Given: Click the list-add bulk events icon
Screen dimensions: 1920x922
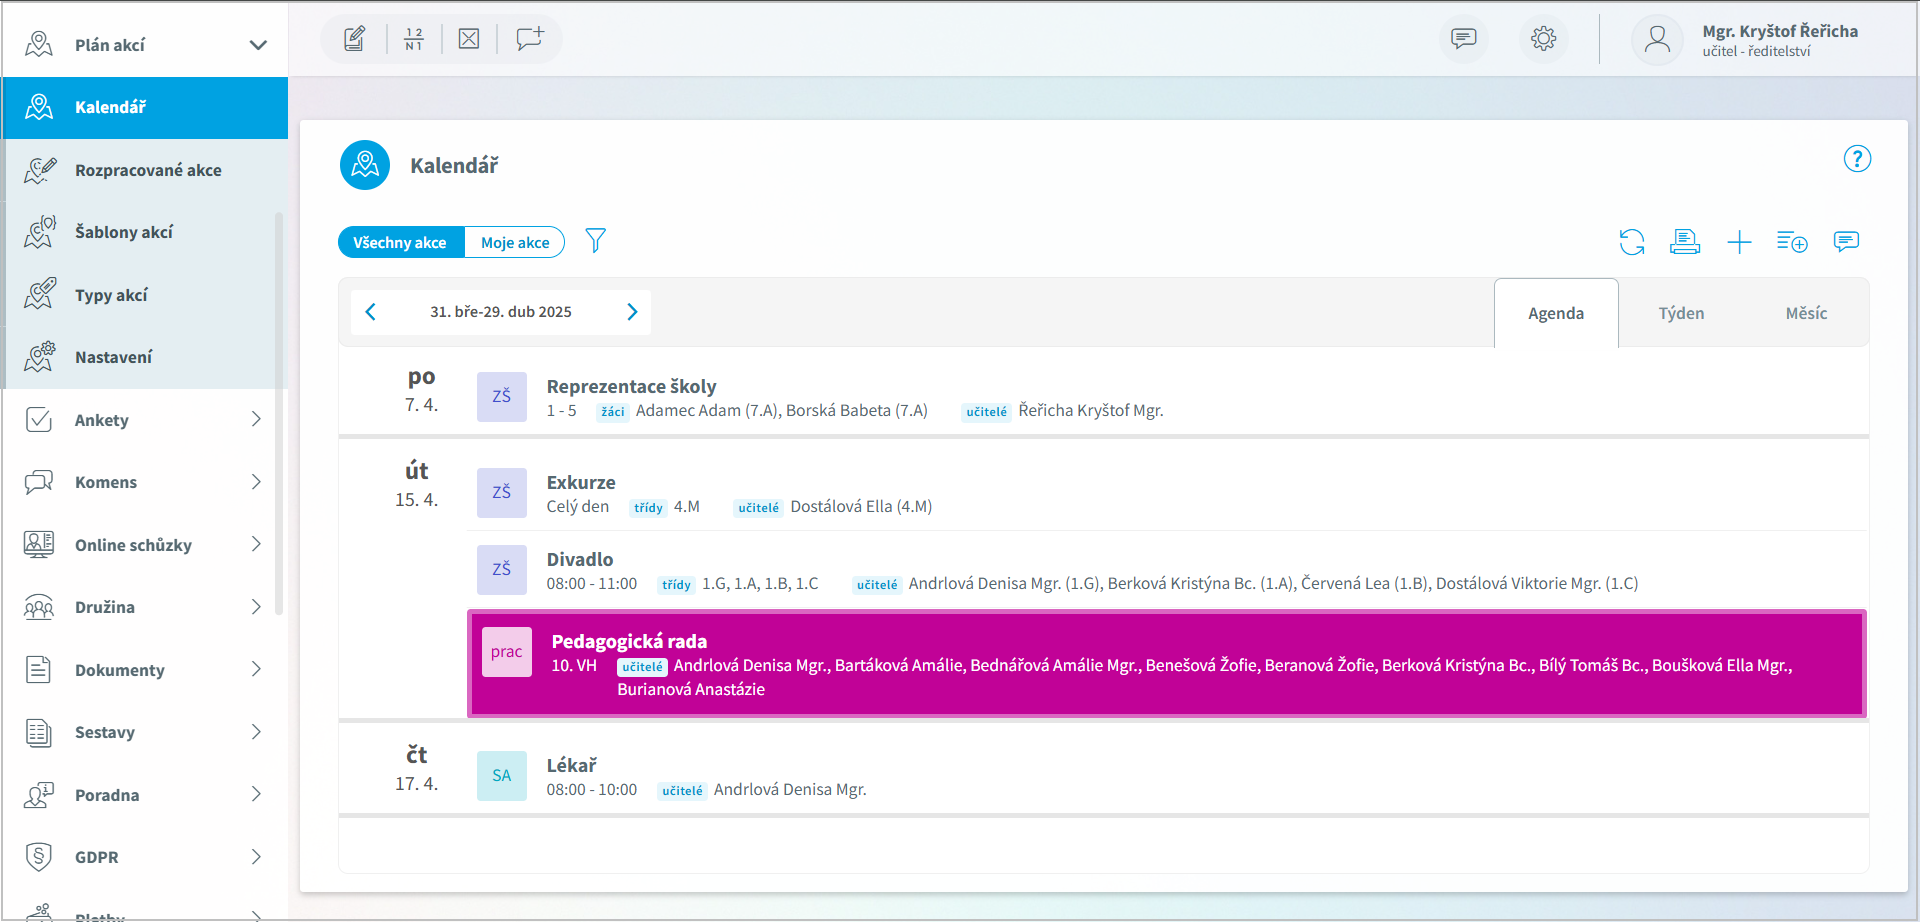Looking at the screenshot, I should coord(1792,242).
